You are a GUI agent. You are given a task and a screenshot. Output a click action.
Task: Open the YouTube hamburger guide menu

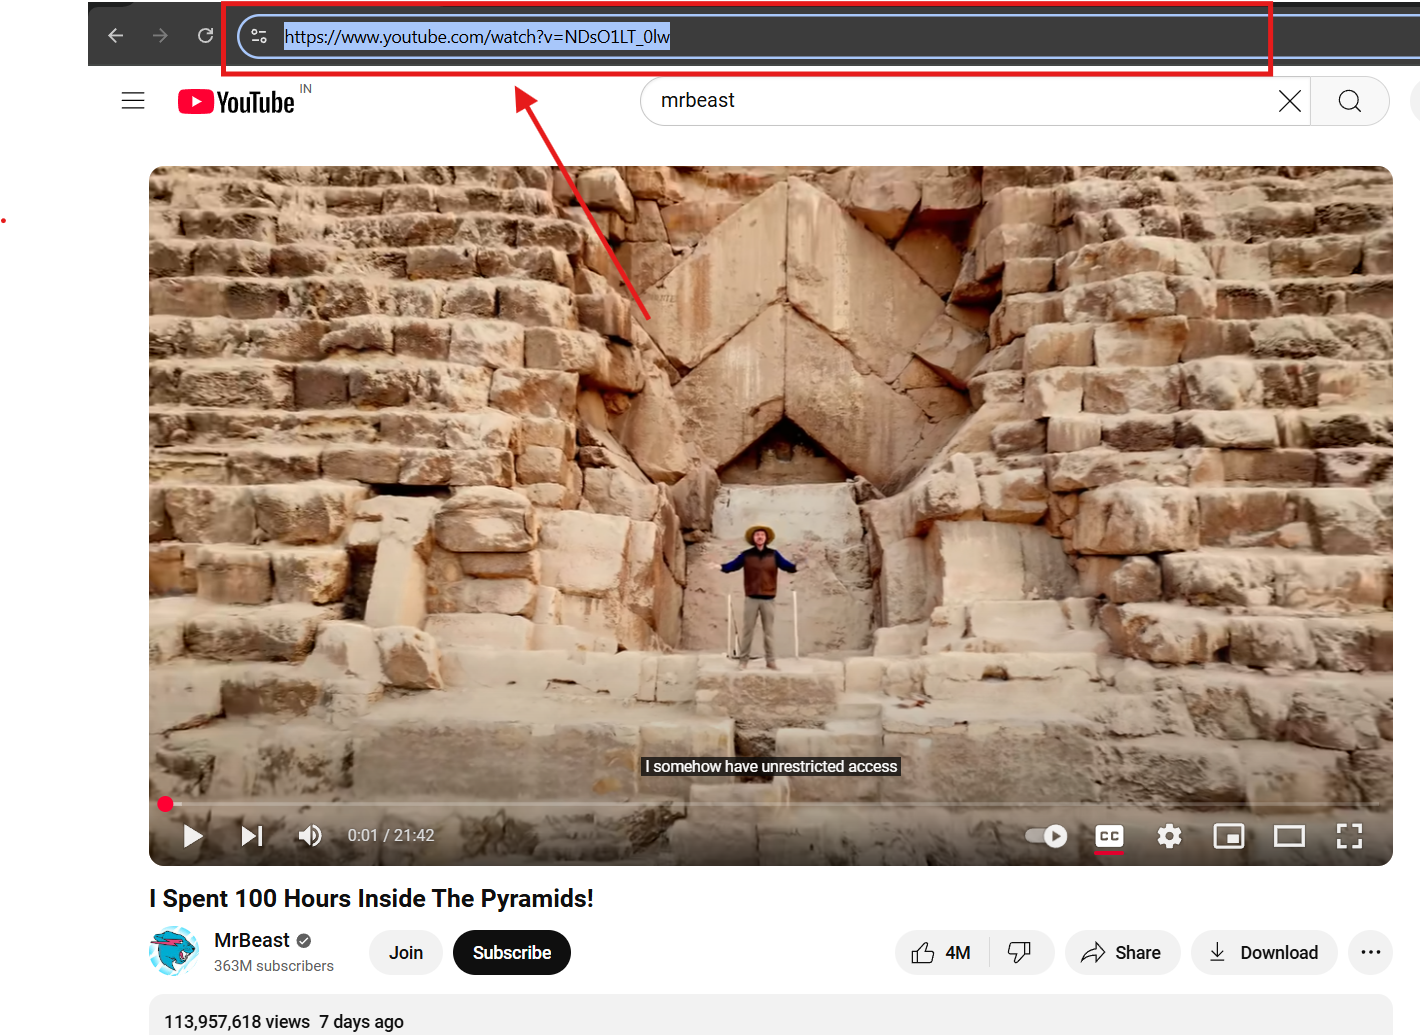133,101
